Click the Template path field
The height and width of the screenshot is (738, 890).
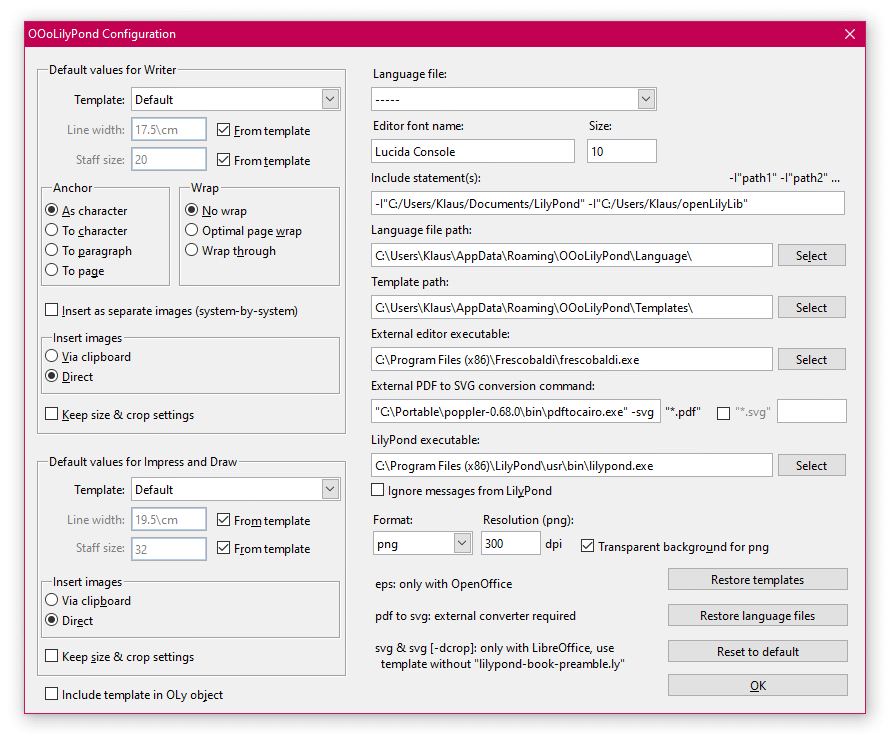pyautogui.click(x=572, y=308)
